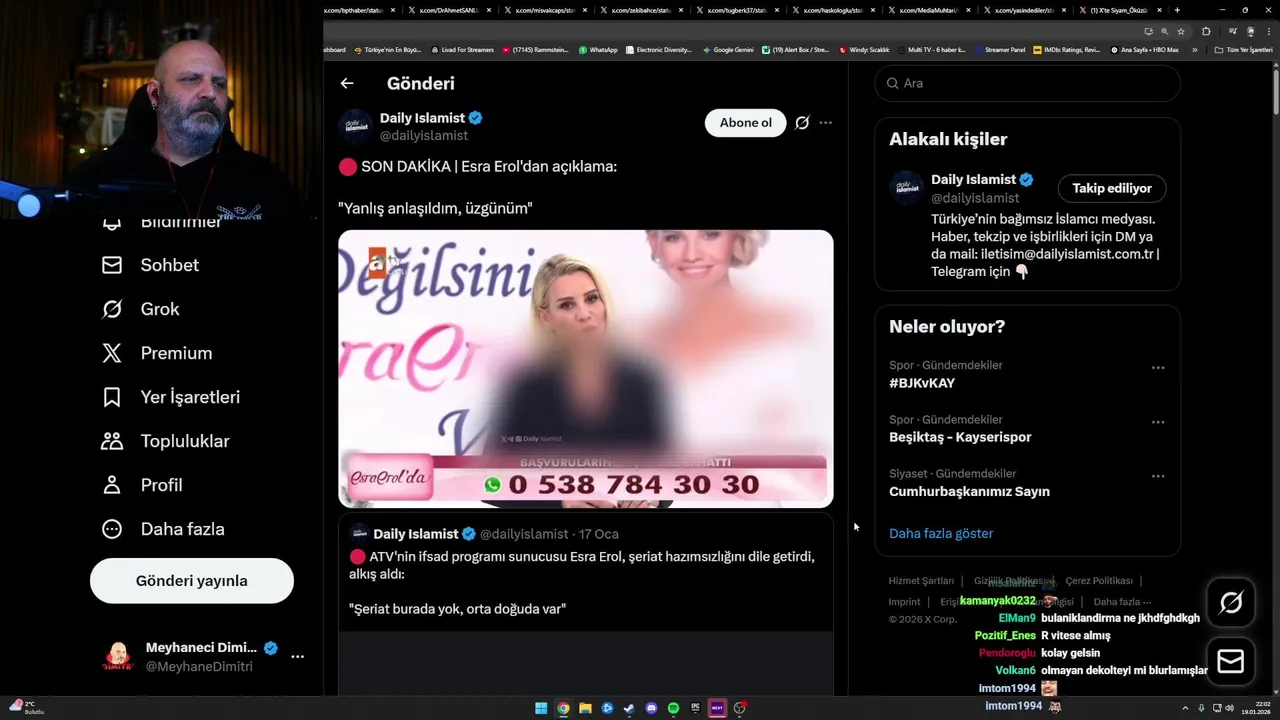The height and width of the screenshot is (720, 1280).
Task: Click Meyhaneci Dimitri profile avatar
Action: click(x=118, y=657)
